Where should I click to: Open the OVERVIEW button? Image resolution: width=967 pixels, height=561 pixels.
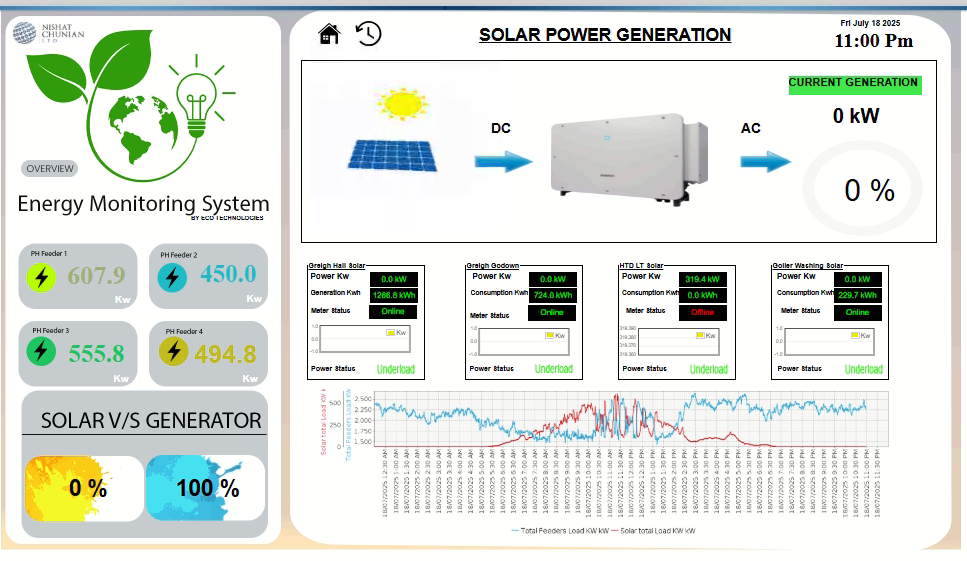coord(49,169)
